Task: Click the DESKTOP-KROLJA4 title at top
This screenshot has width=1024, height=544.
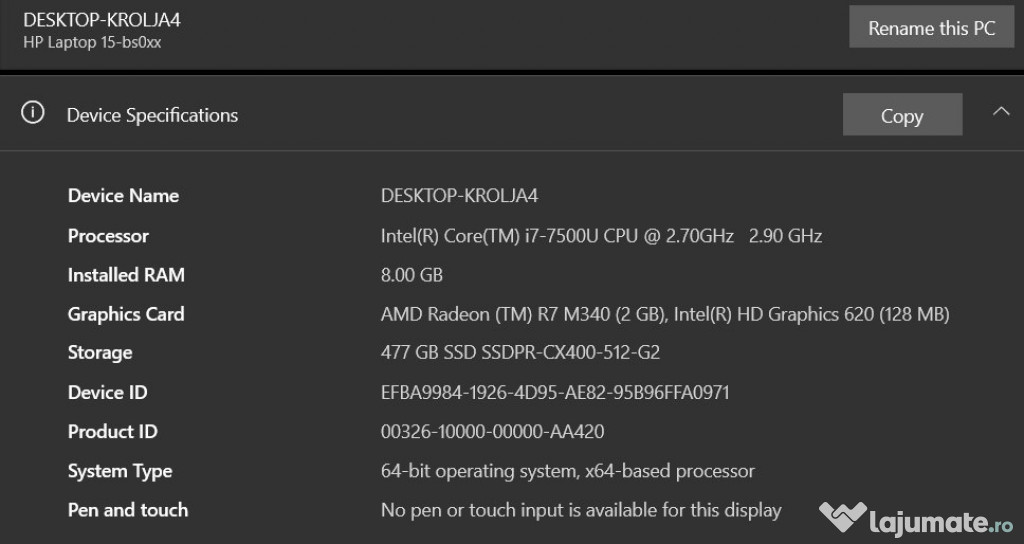Action: click(x=102, y=20)
